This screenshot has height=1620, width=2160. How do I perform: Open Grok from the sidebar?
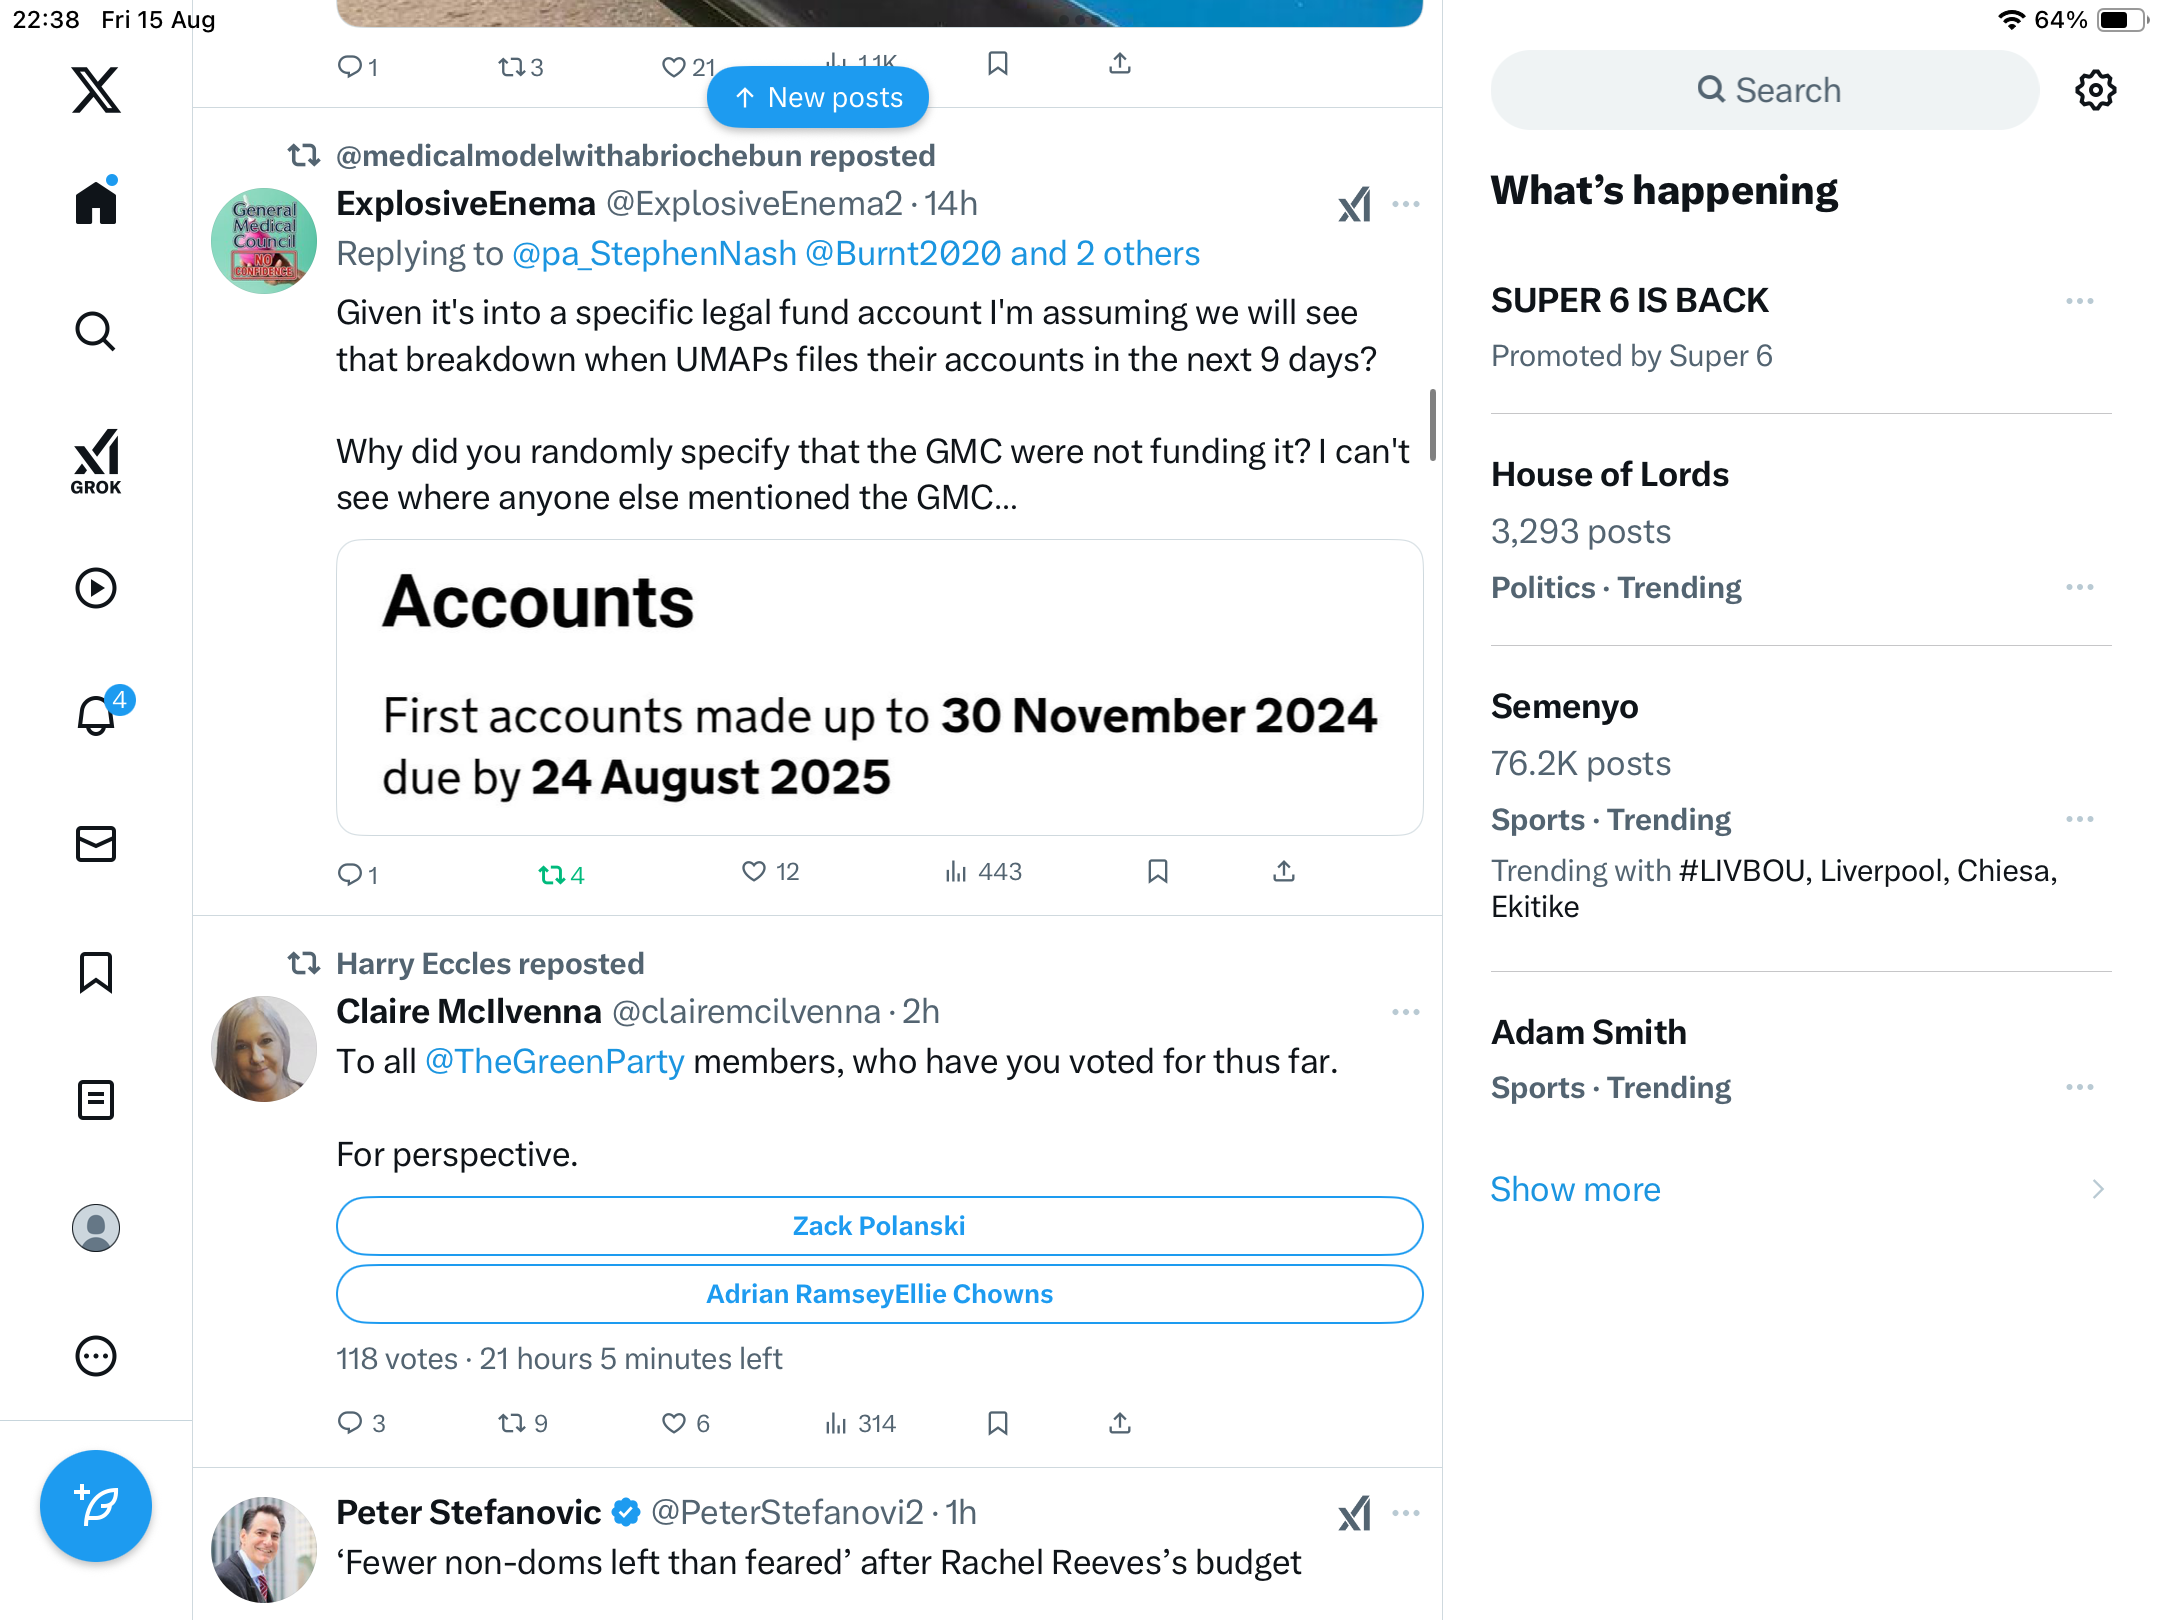96,461
